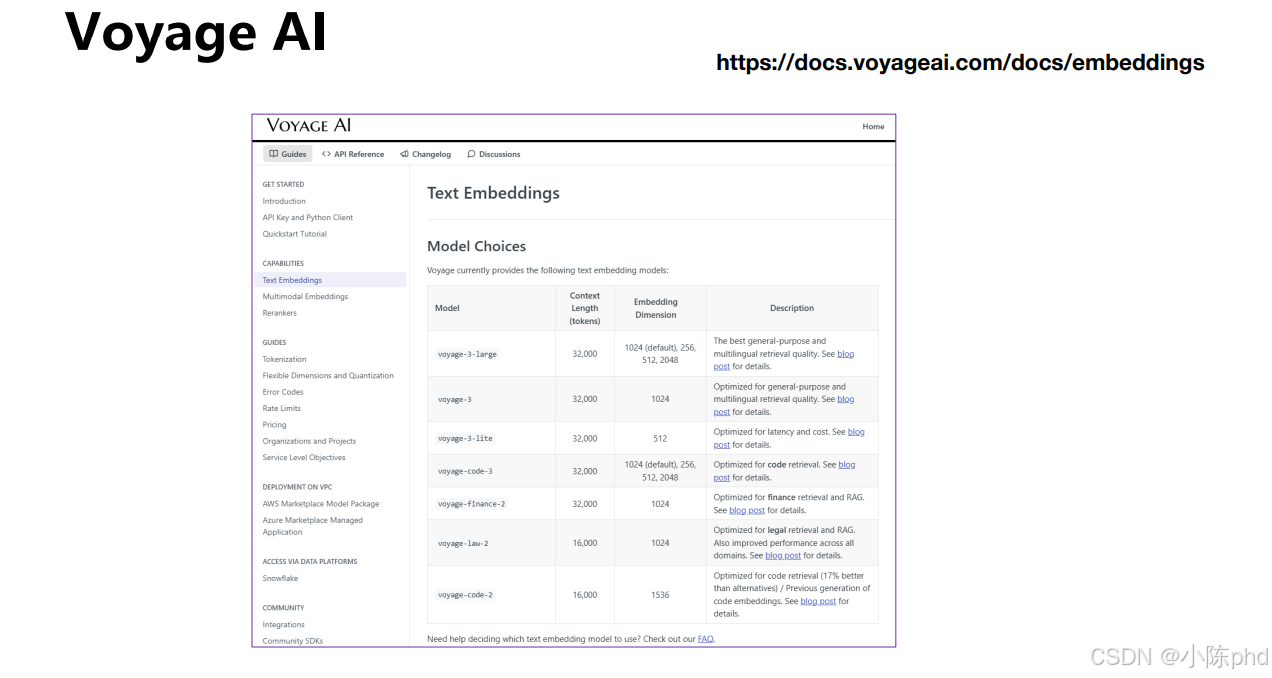Open blog post link in voyage-law-2 row

783,555
